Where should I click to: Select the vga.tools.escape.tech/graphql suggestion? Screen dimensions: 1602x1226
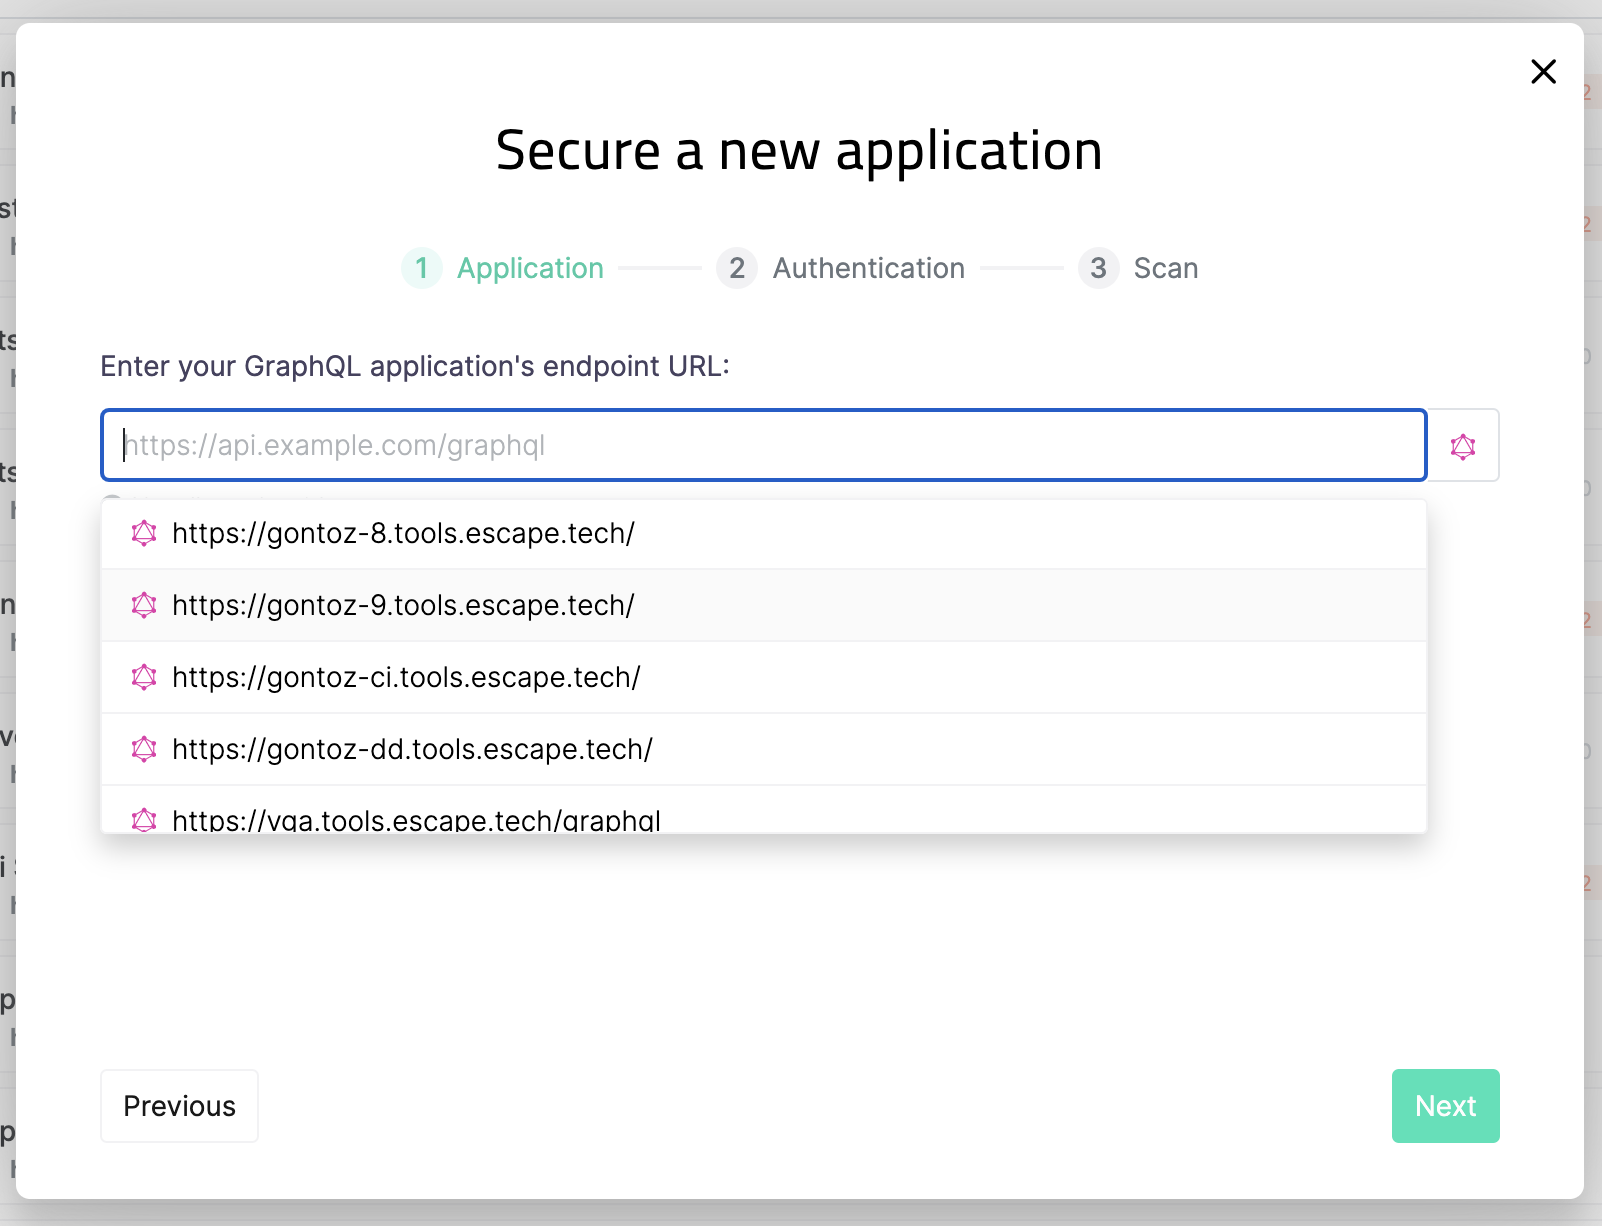416,818
